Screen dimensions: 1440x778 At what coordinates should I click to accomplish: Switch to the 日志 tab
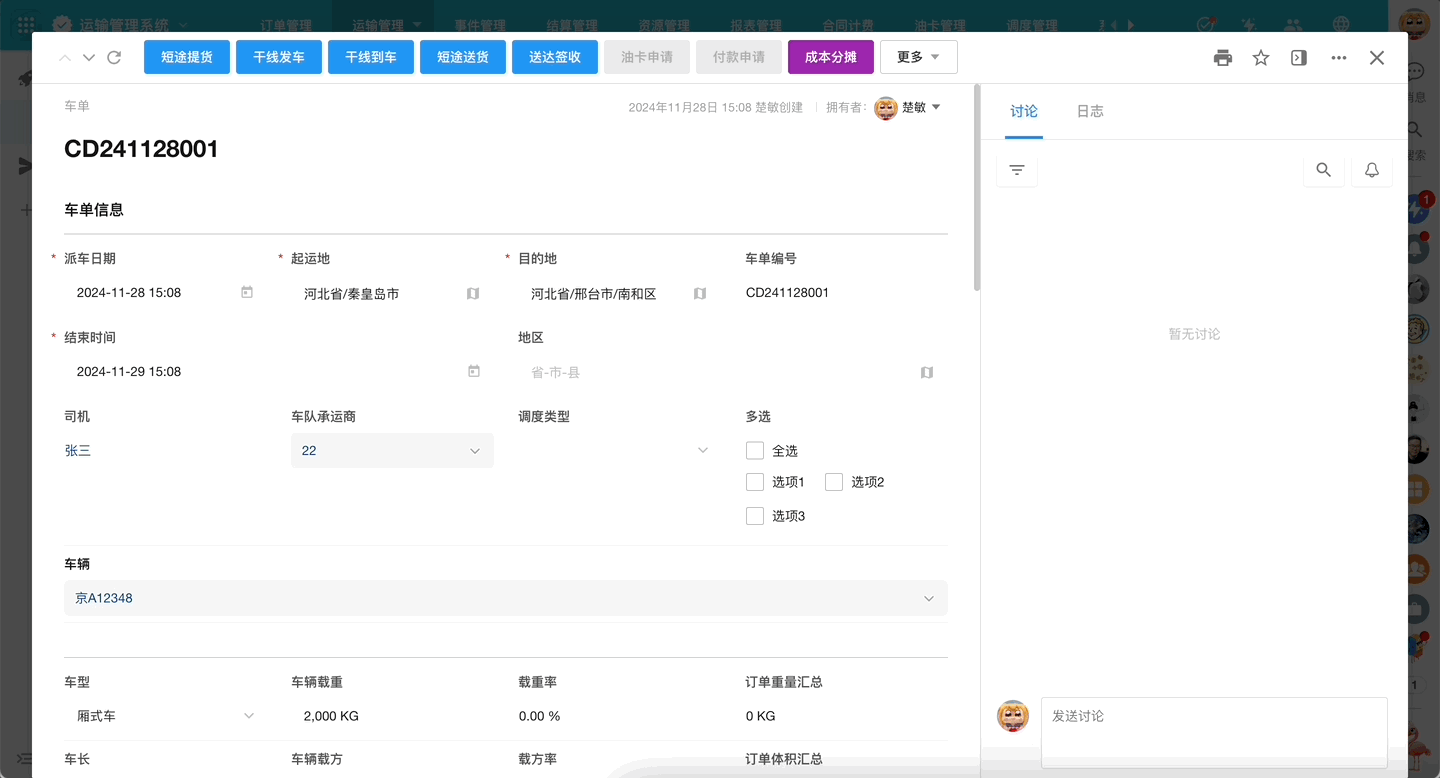click(1090, 112)
